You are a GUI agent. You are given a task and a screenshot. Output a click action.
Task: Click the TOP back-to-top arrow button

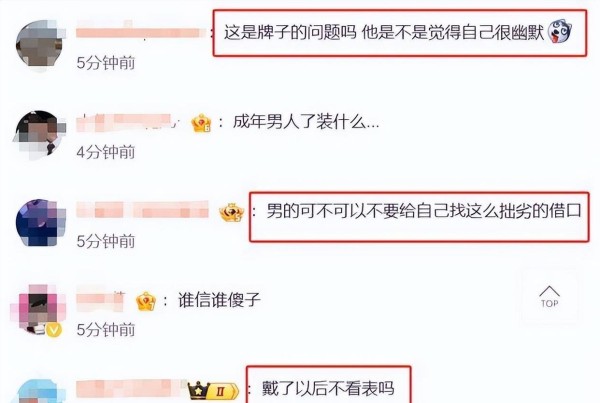[549, 297]
